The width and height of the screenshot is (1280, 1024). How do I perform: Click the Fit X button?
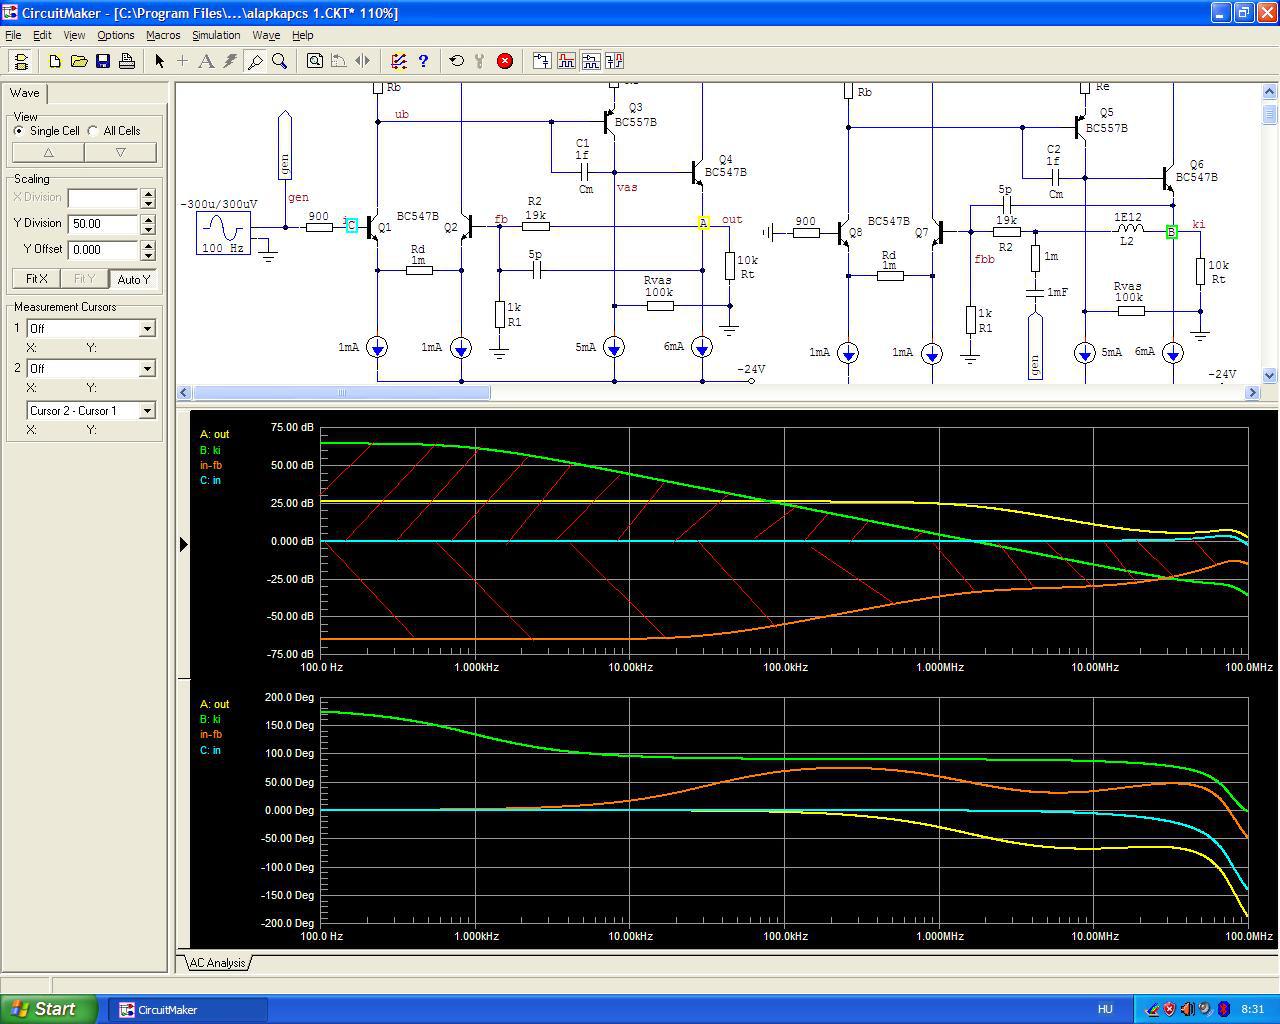pos(36,279)
